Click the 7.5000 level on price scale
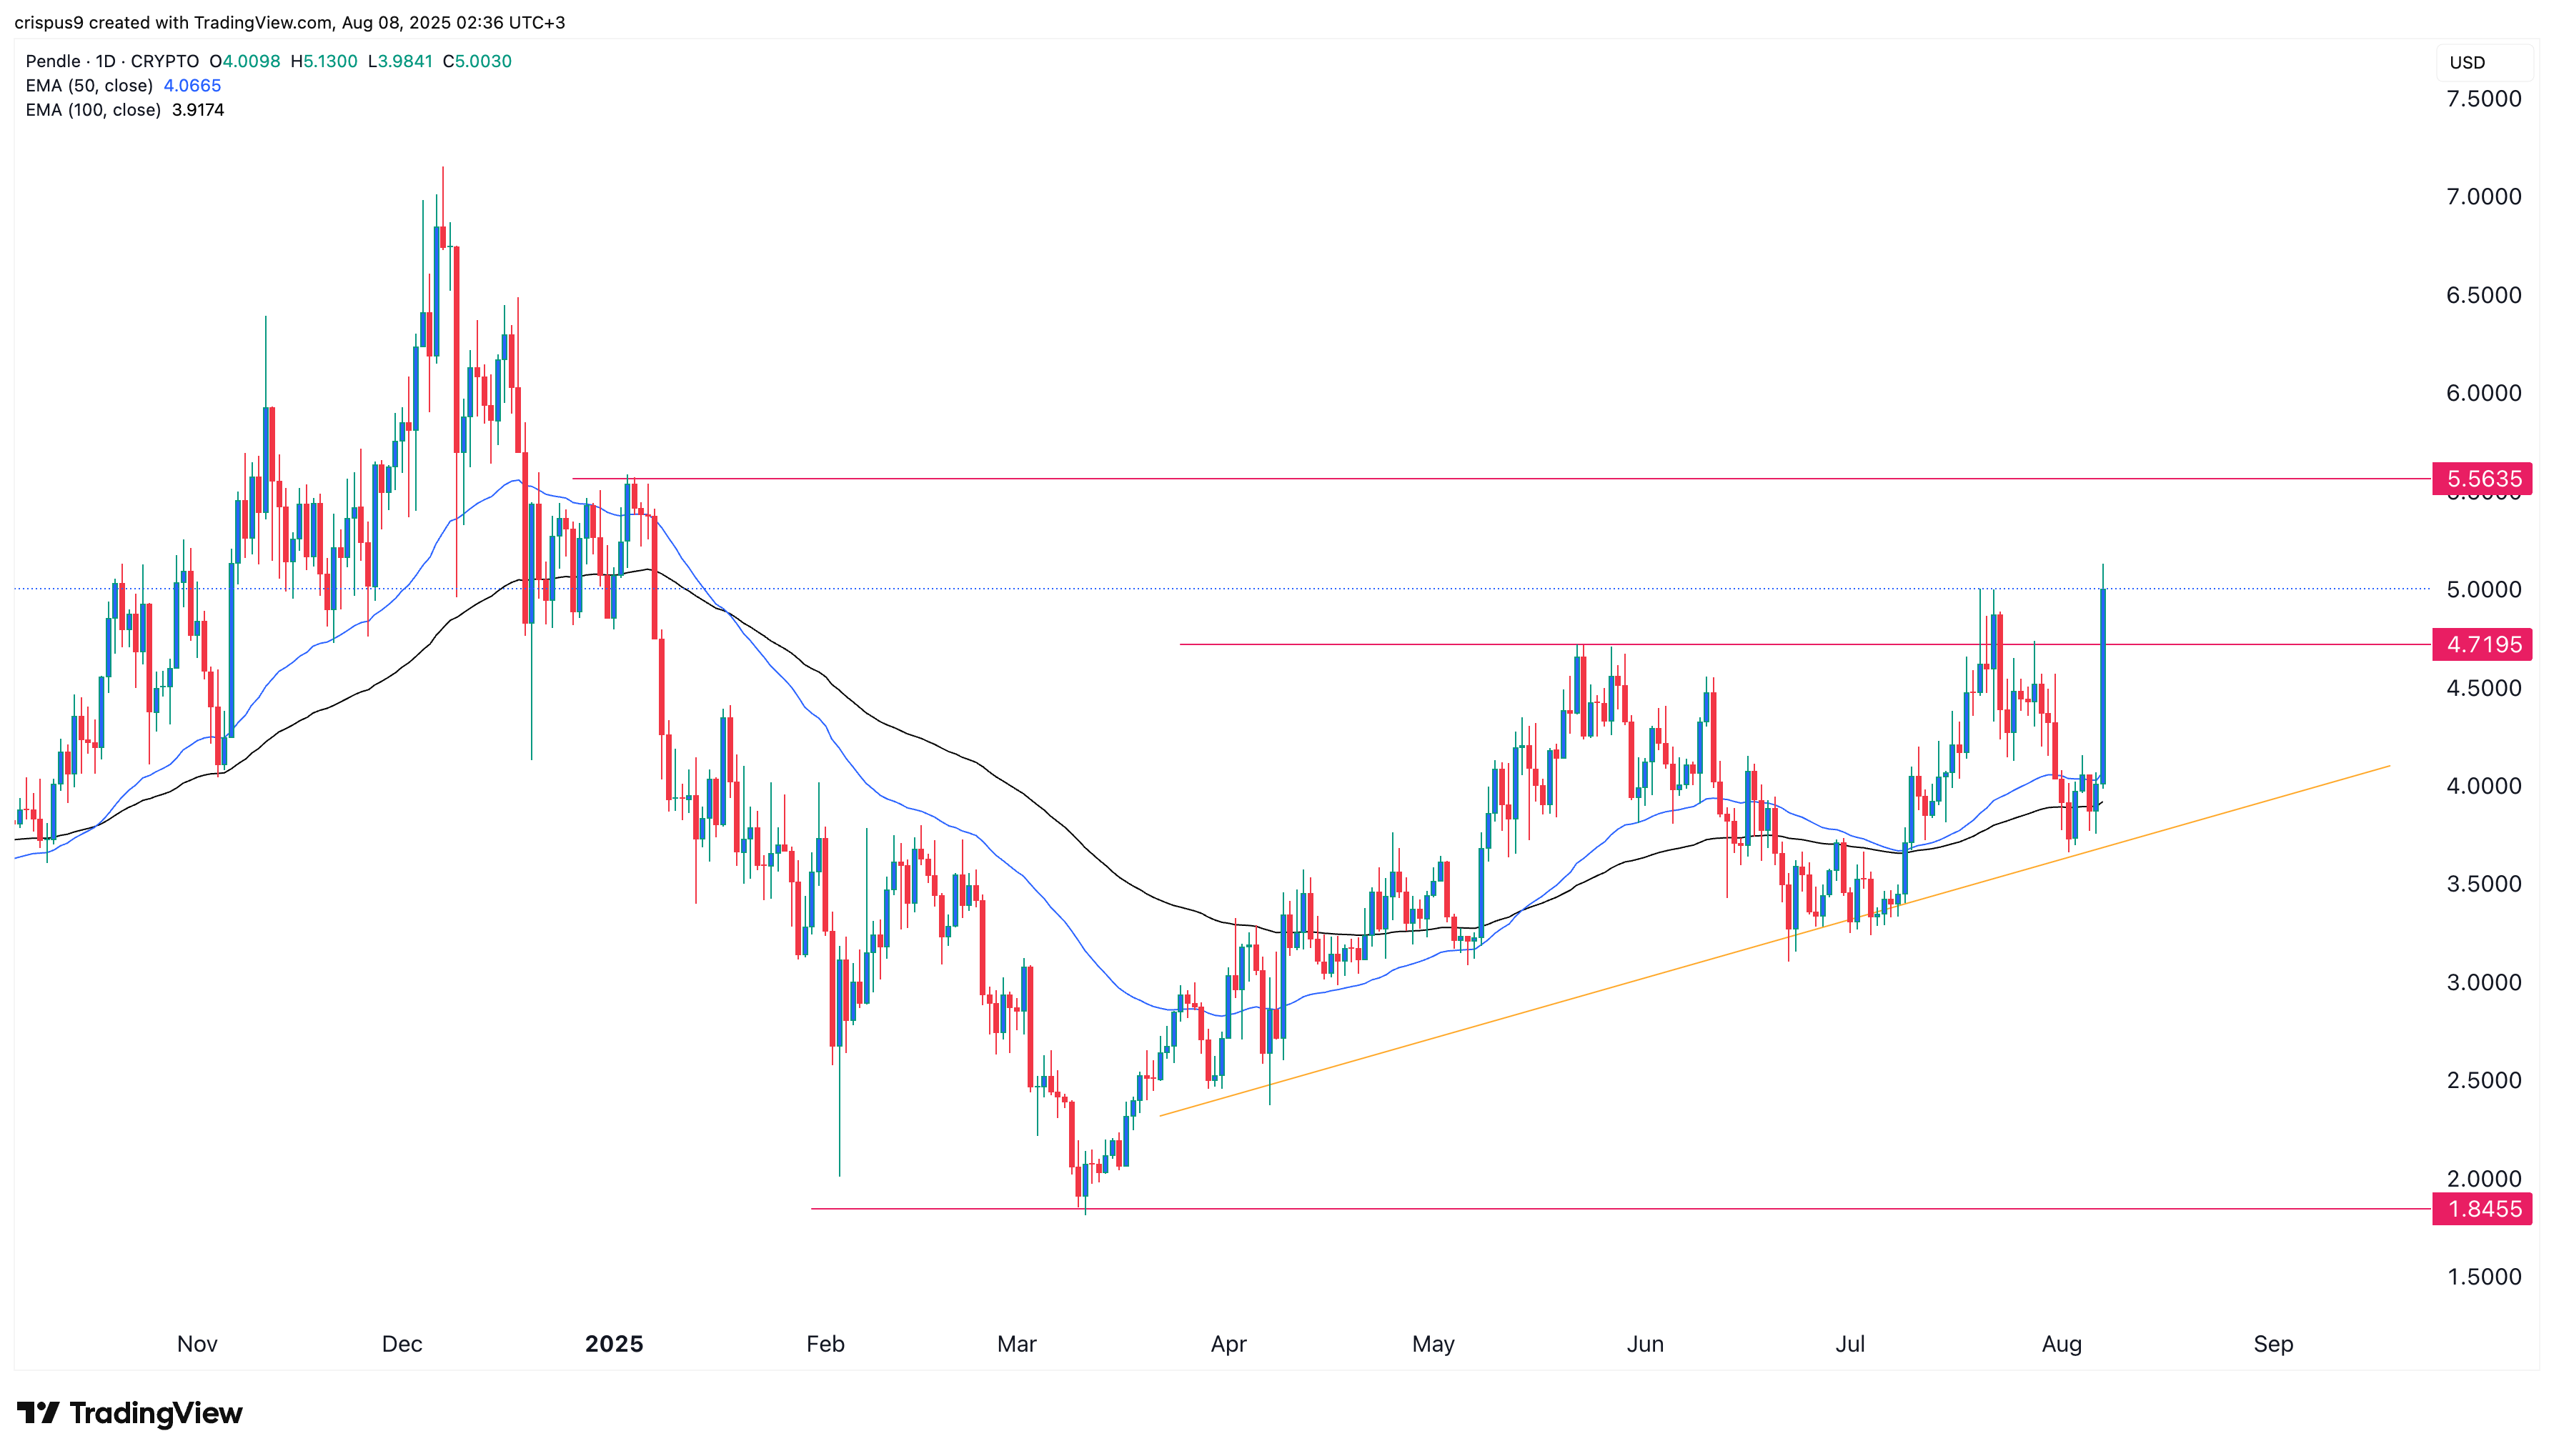This screenshot has height=1456, width=2554. tap(2483, 99)
